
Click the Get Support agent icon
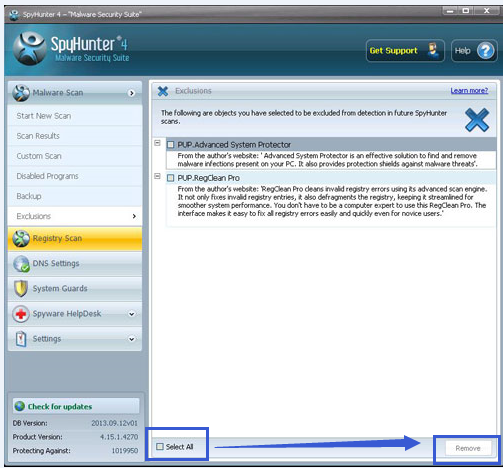[433, 51]
